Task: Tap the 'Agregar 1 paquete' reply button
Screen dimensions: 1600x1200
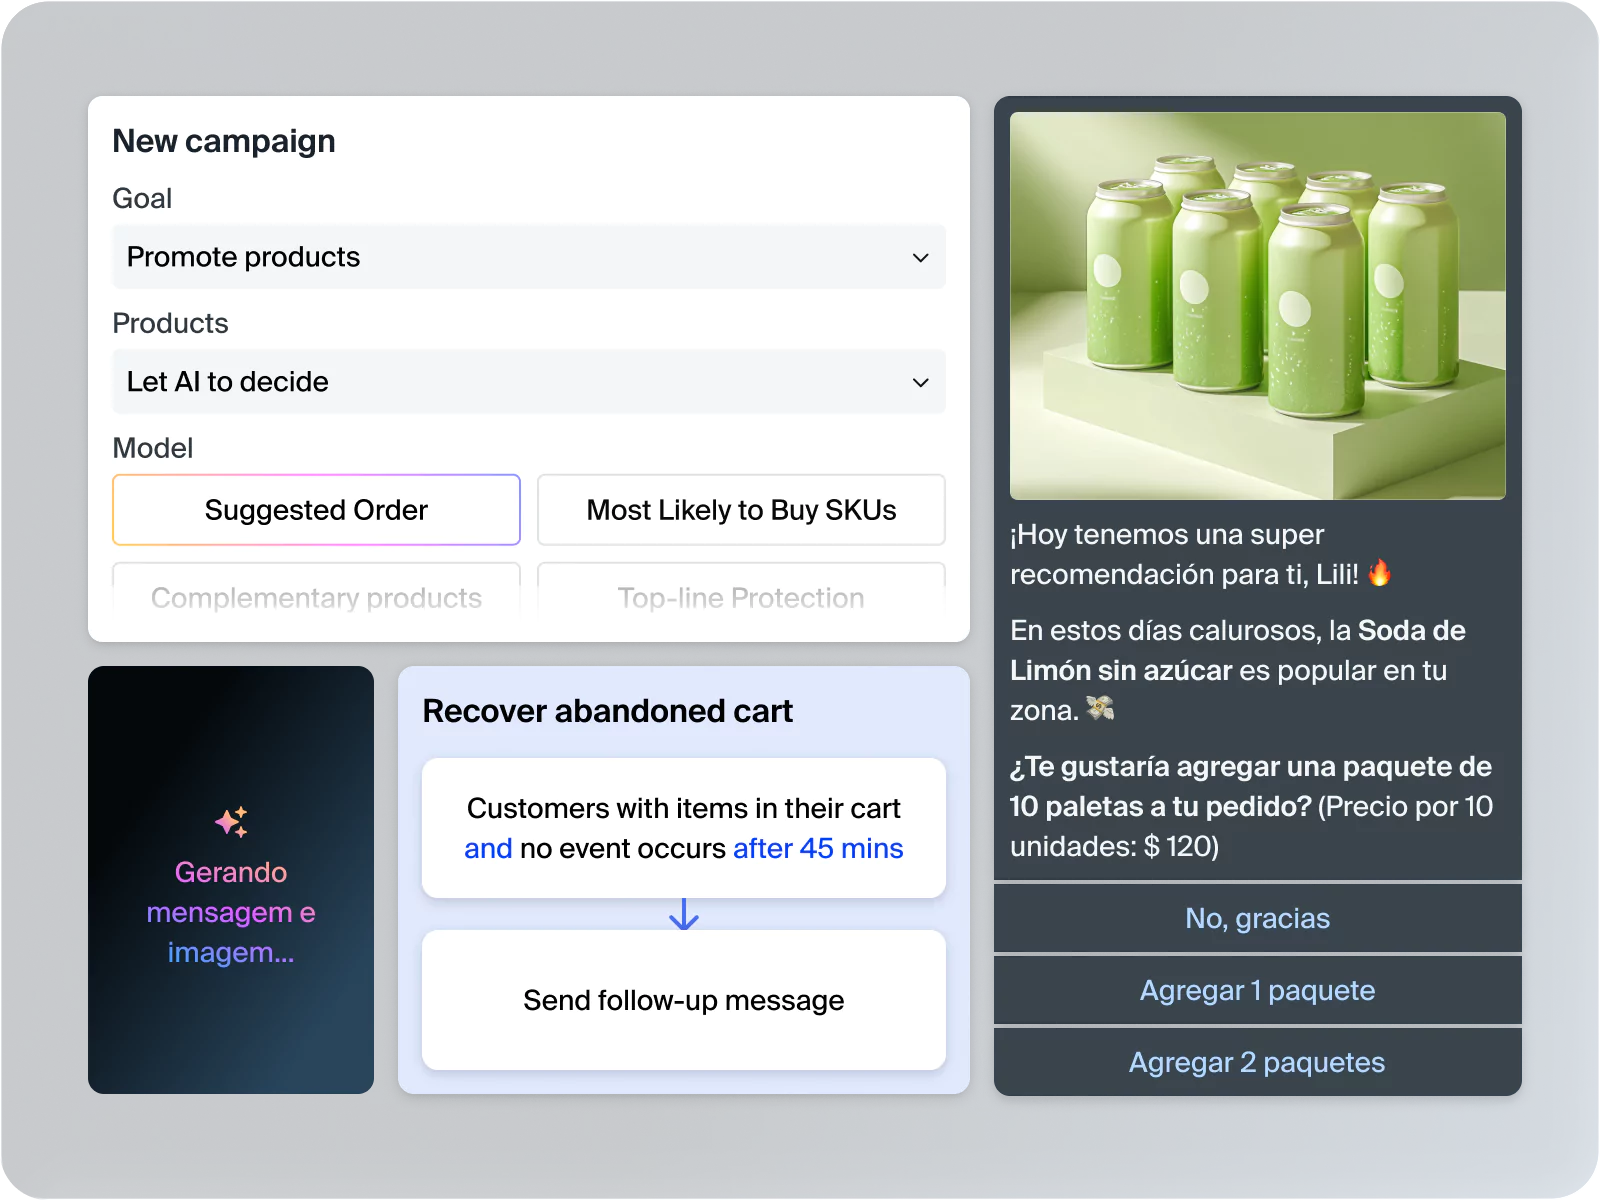Action: (x=1257, y=991)
